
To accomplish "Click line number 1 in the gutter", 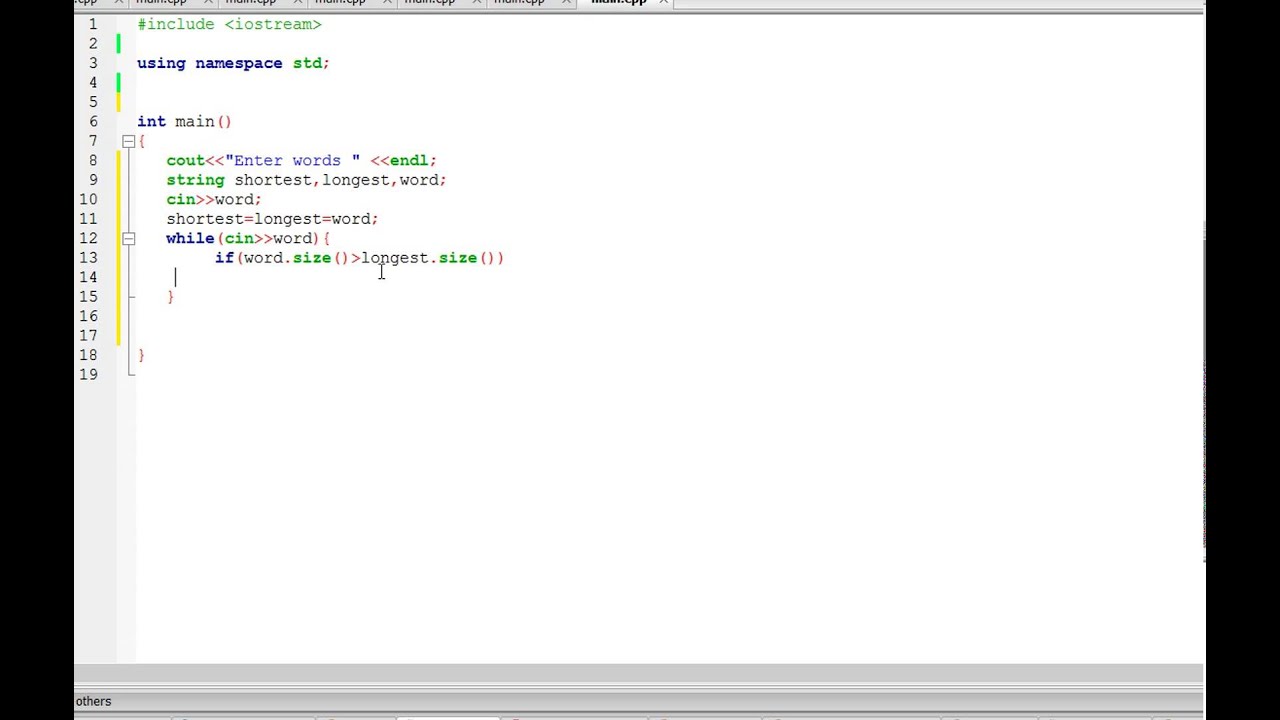I will [93, 24].
